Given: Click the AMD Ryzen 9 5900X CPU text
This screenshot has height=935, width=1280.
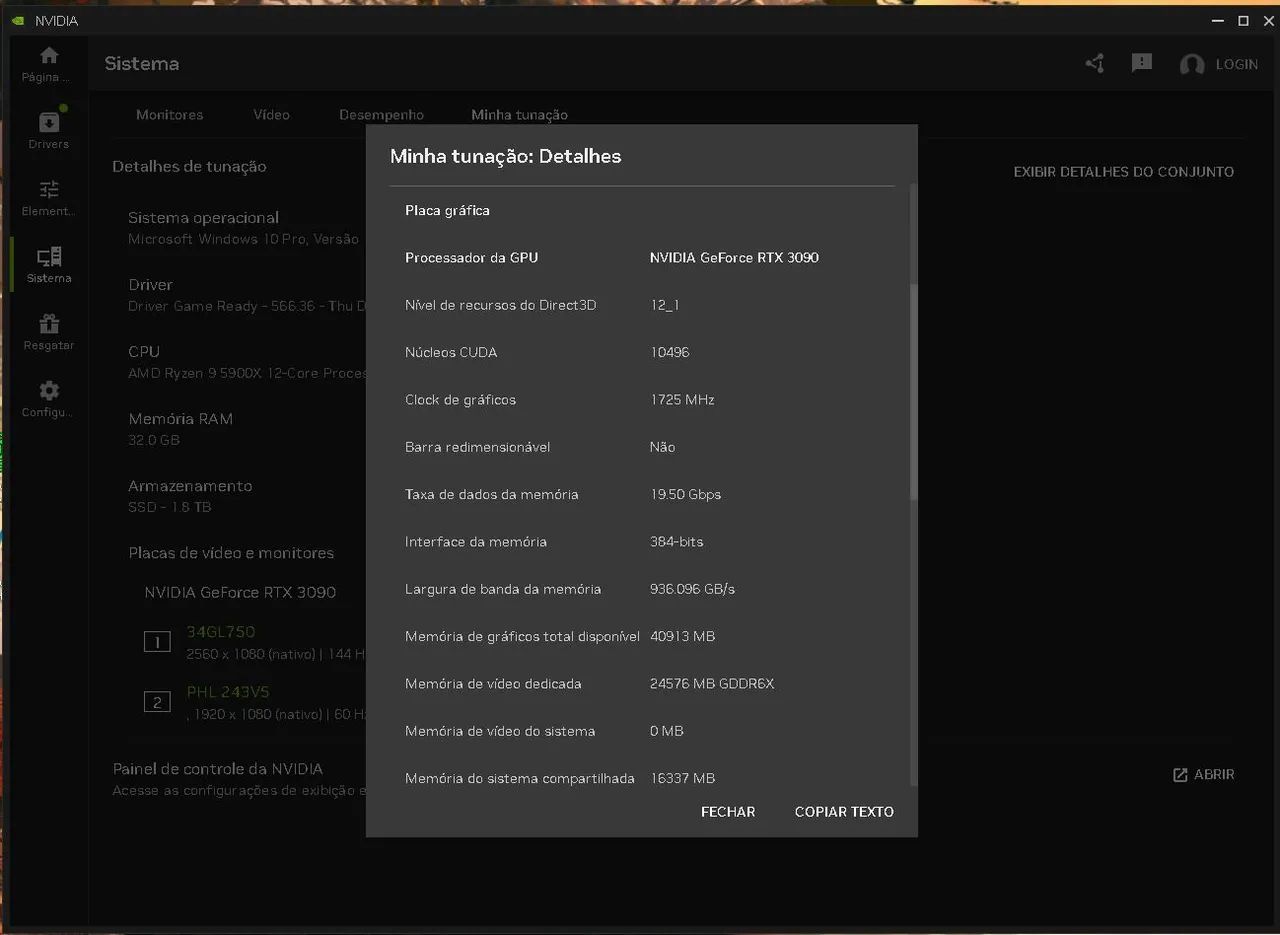Looking at the screenshot, I should pyautogui.click(x=247, y=373).
